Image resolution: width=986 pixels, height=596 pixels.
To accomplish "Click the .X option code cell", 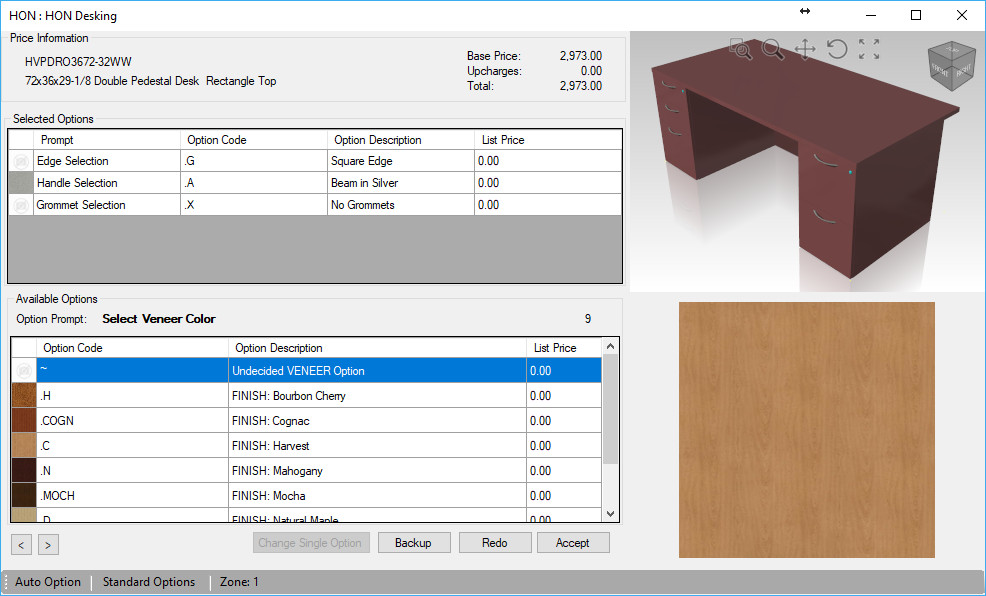I will click(x=254, y=205).
